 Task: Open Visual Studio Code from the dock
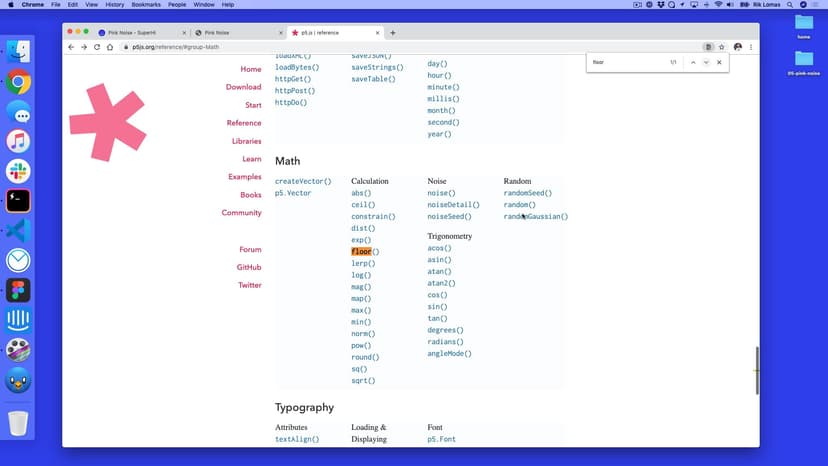[18, 230]
